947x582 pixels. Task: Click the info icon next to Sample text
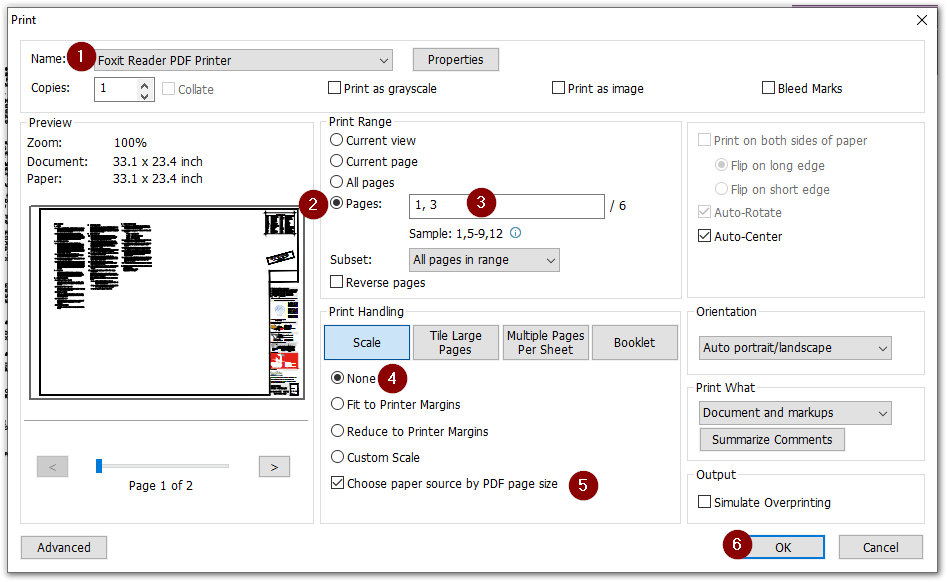coord(516,233)
